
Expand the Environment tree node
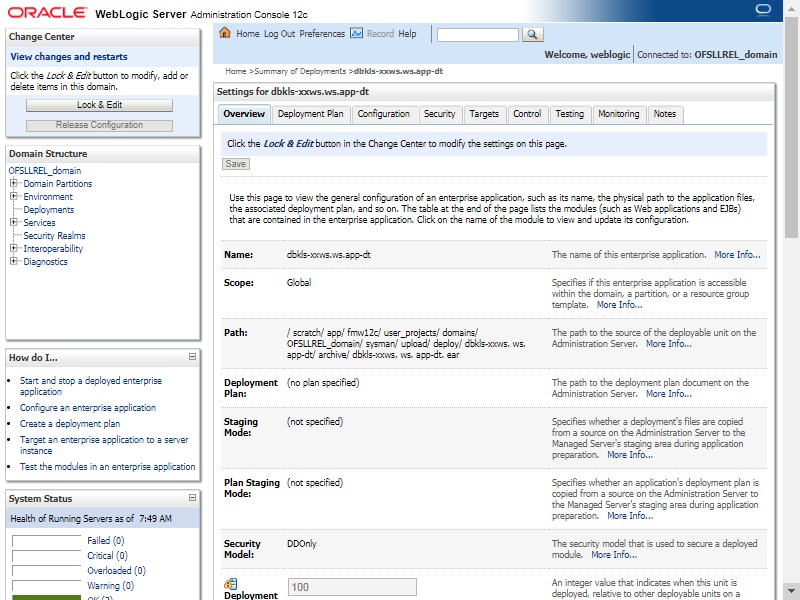[x=14, y=196]
